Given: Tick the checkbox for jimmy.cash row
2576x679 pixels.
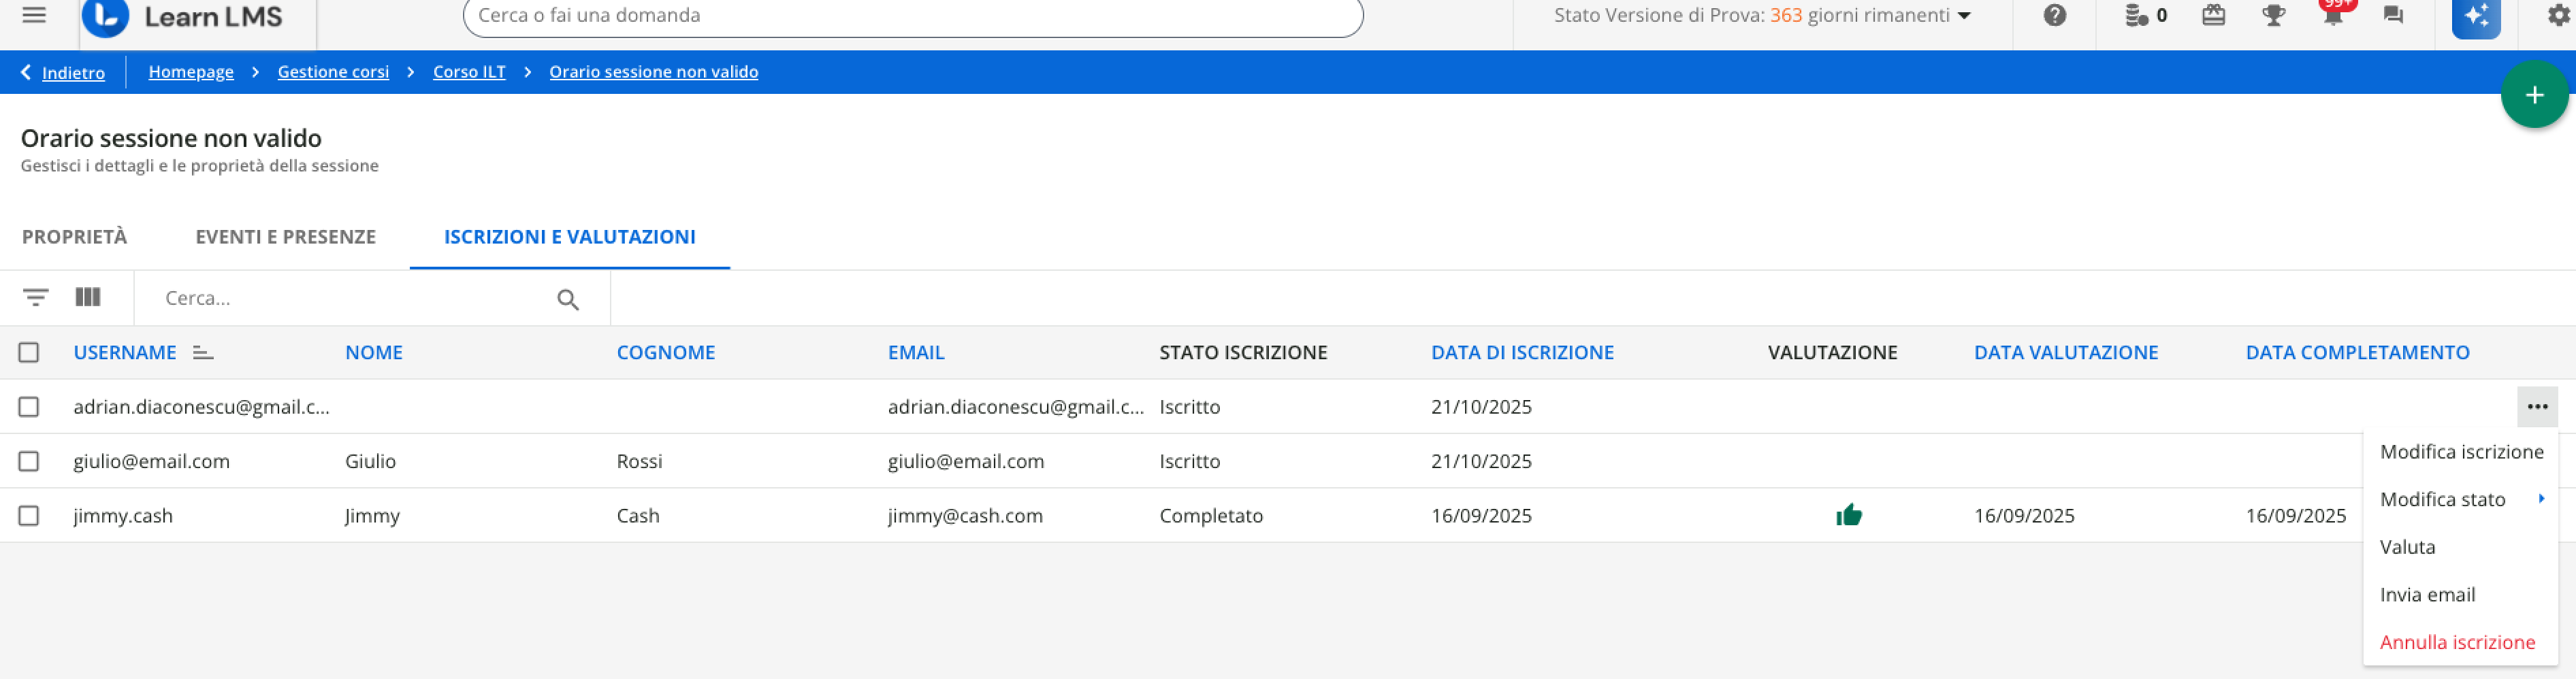Looking at the screenshot, I should pyautogui.click(x=29, y=516).
